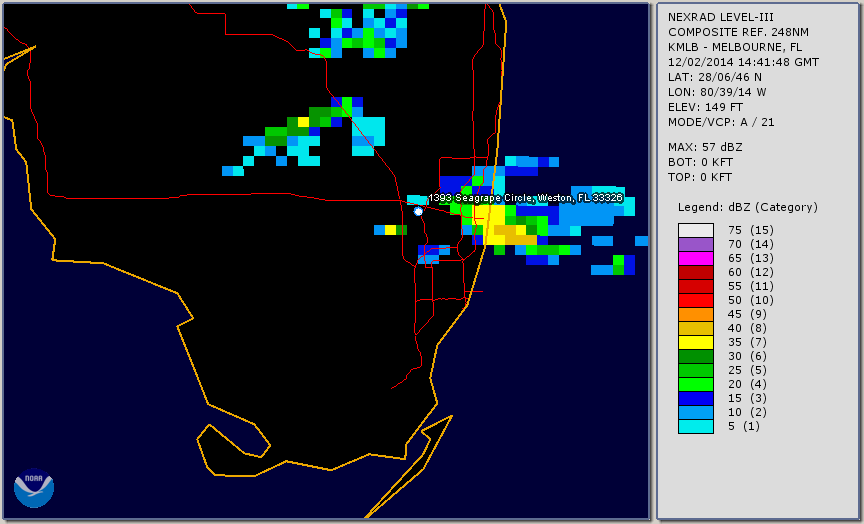864x524 pixels.
Task: Click the '12/02/2014 14:41:48 GMT' timestamp
Action: 743,62
